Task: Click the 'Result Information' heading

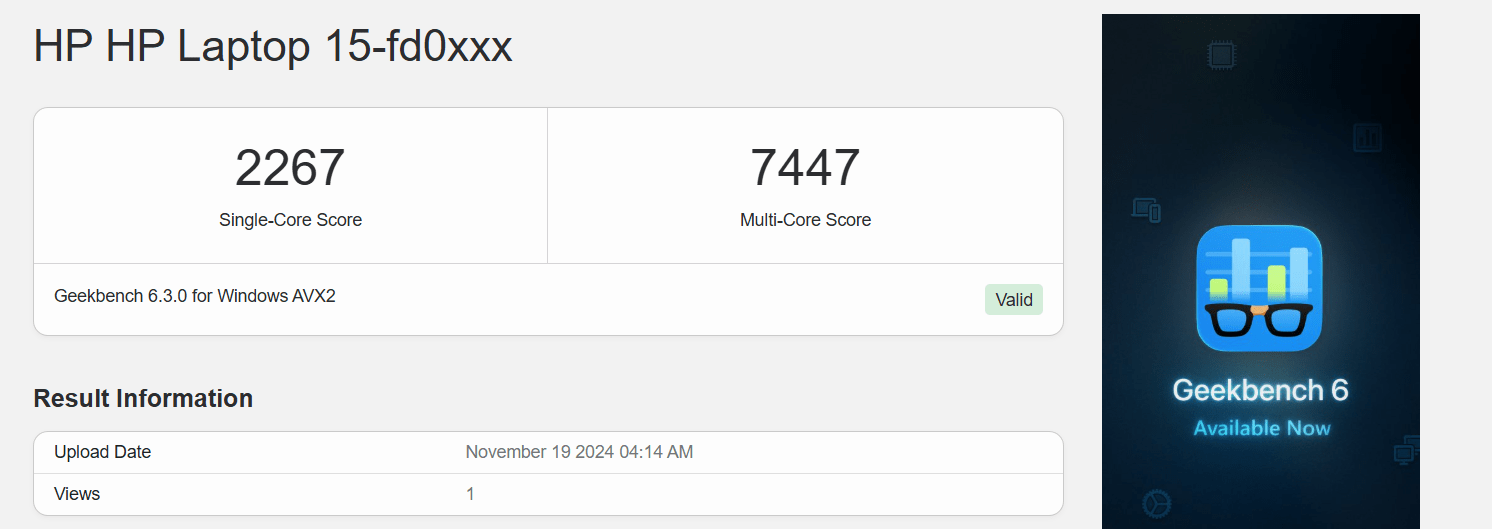Action: click(x=143, y=398)
